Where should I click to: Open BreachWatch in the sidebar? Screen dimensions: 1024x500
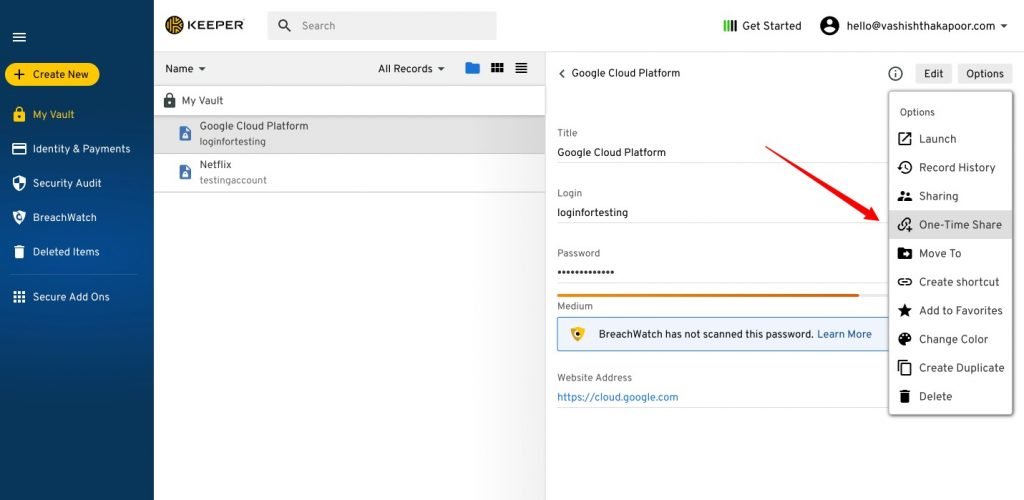coord(64,217)
